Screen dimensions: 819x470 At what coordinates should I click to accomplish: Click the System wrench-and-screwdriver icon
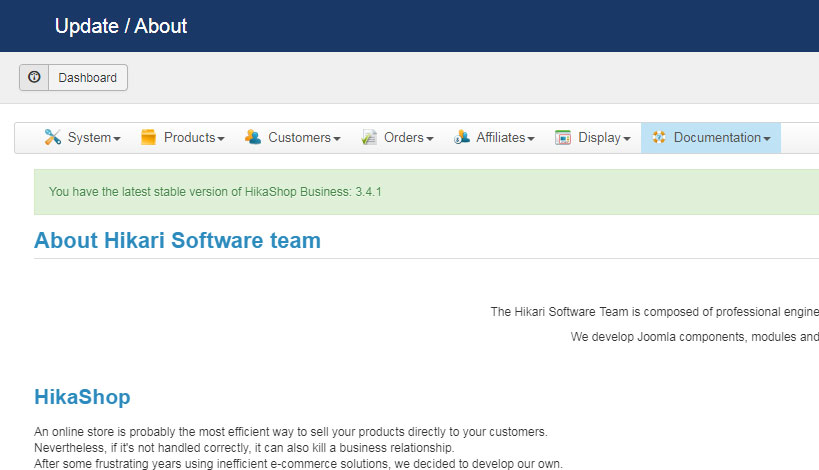pyautogui.click(x=53, y=137)
